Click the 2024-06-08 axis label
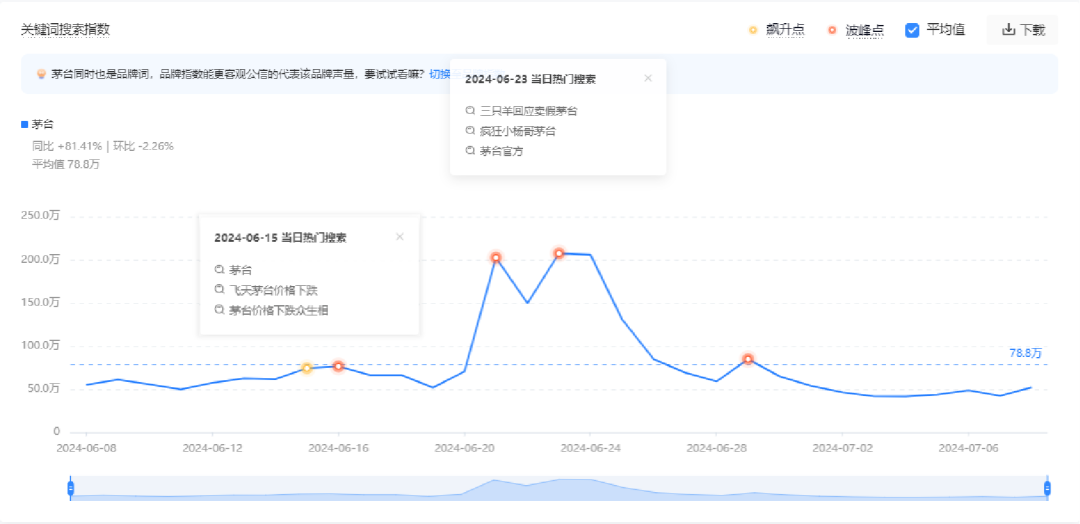Viewport: 1080px width, 524px height. [86, 448]
